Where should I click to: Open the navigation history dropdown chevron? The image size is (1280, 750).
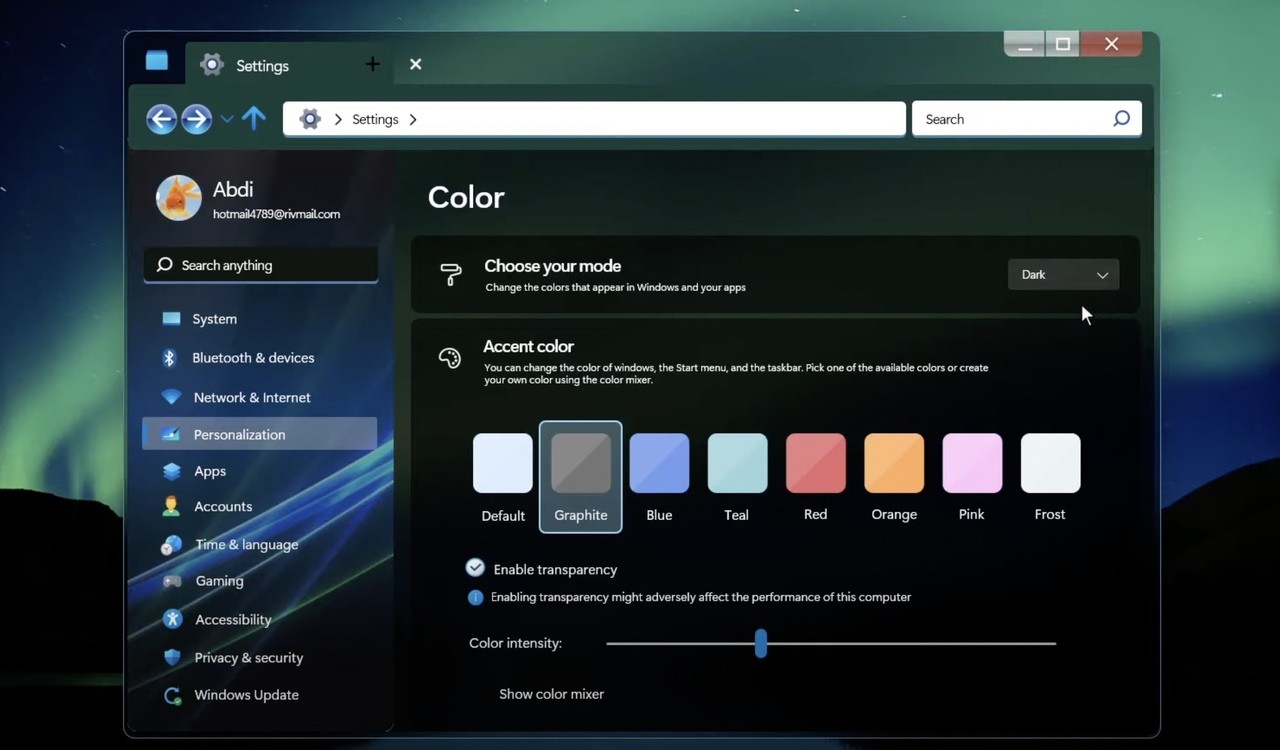(x=227, y=119)
